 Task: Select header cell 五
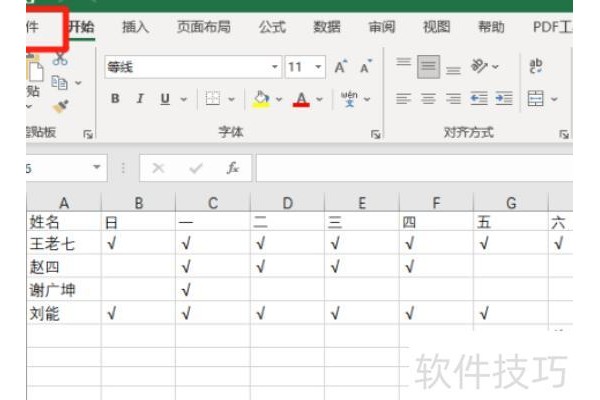tap(511, 222)
